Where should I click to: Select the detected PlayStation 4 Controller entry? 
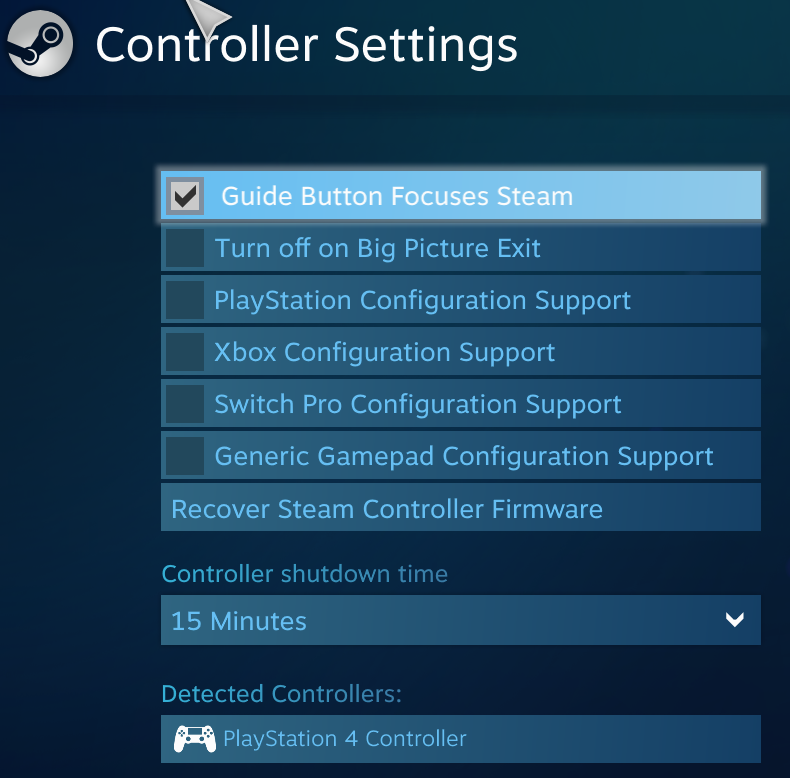[345, 740]
